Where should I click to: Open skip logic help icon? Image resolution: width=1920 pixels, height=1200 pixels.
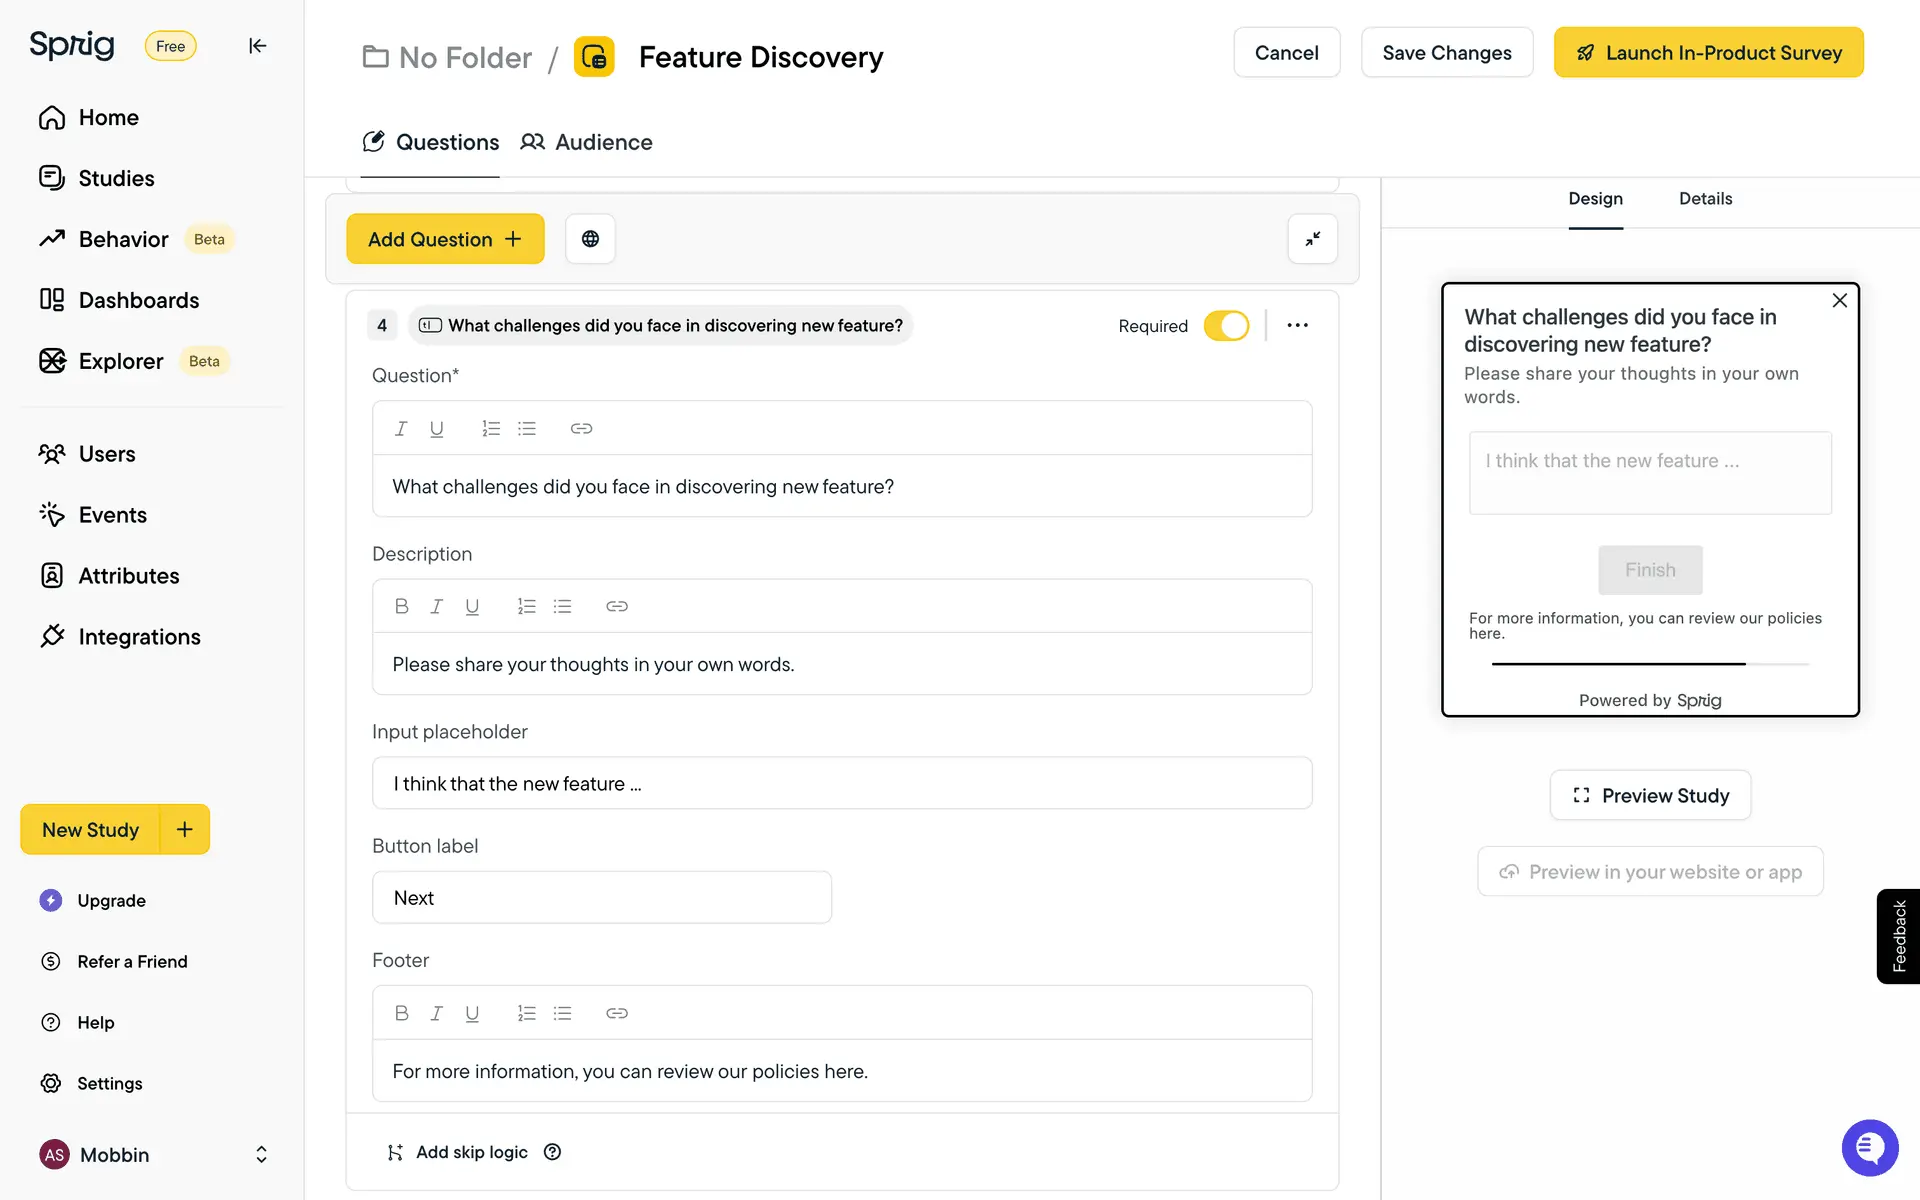(x=552, y=1152)
